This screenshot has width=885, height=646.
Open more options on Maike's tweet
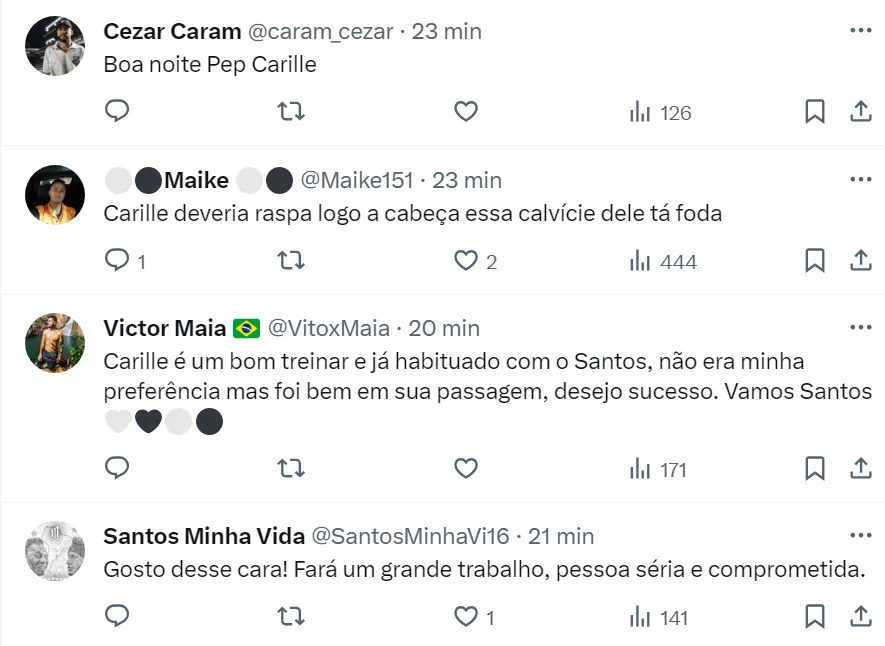(x=860, y=180)
